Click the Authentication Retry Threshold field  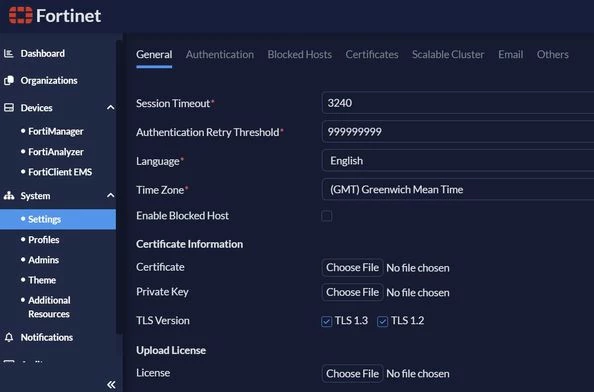coord(458,131)
